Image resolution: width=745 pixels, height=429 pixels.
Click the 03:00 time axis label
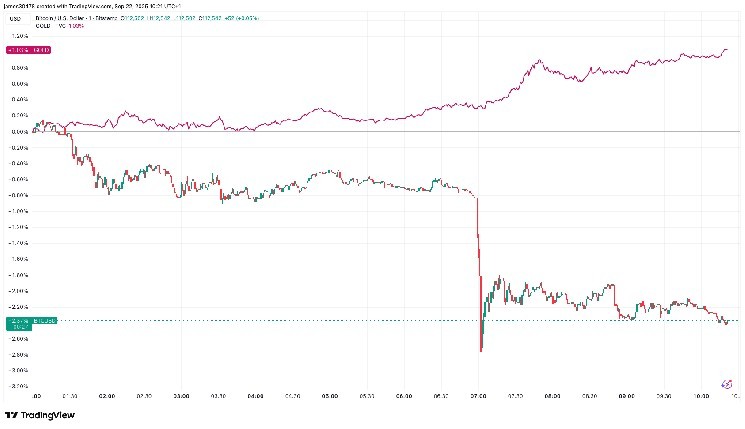182,396
